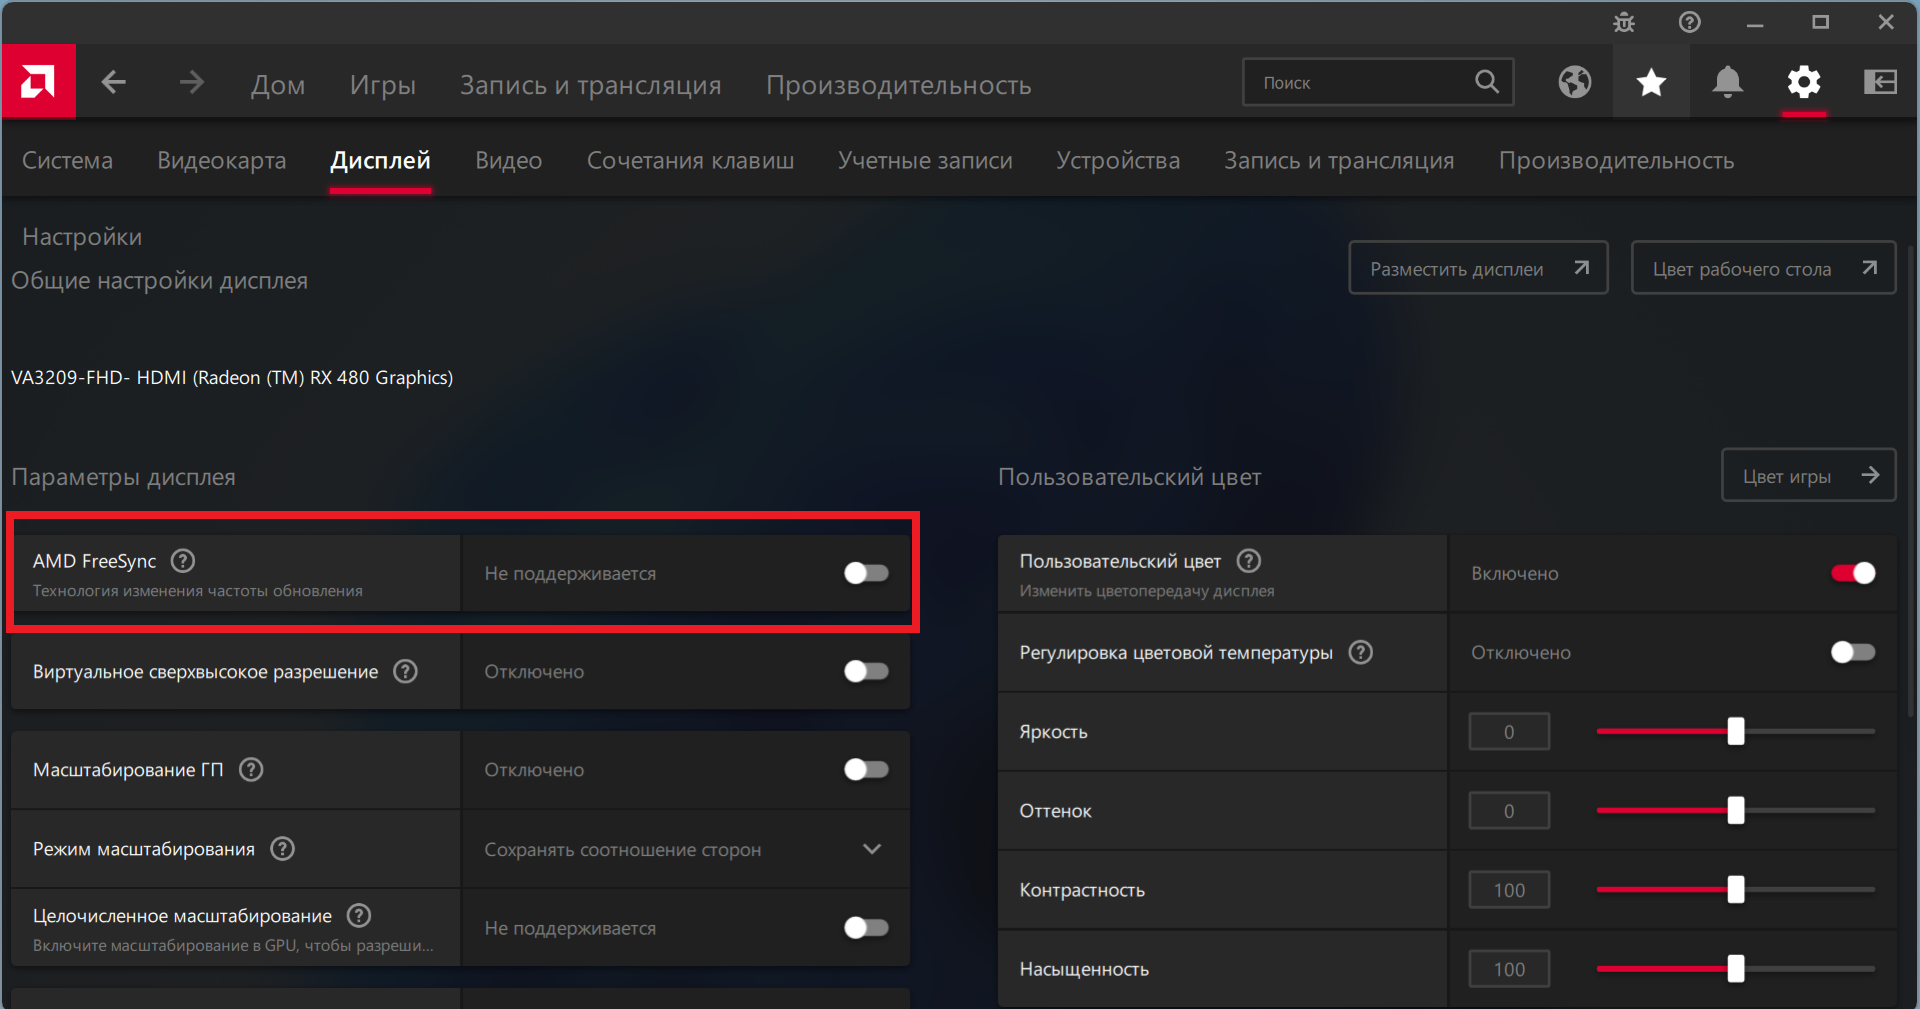1920x1009 pixels.
Task: Enable Масштабирование ГП switch
Action: pyautogui.click(x=866, y=769)
